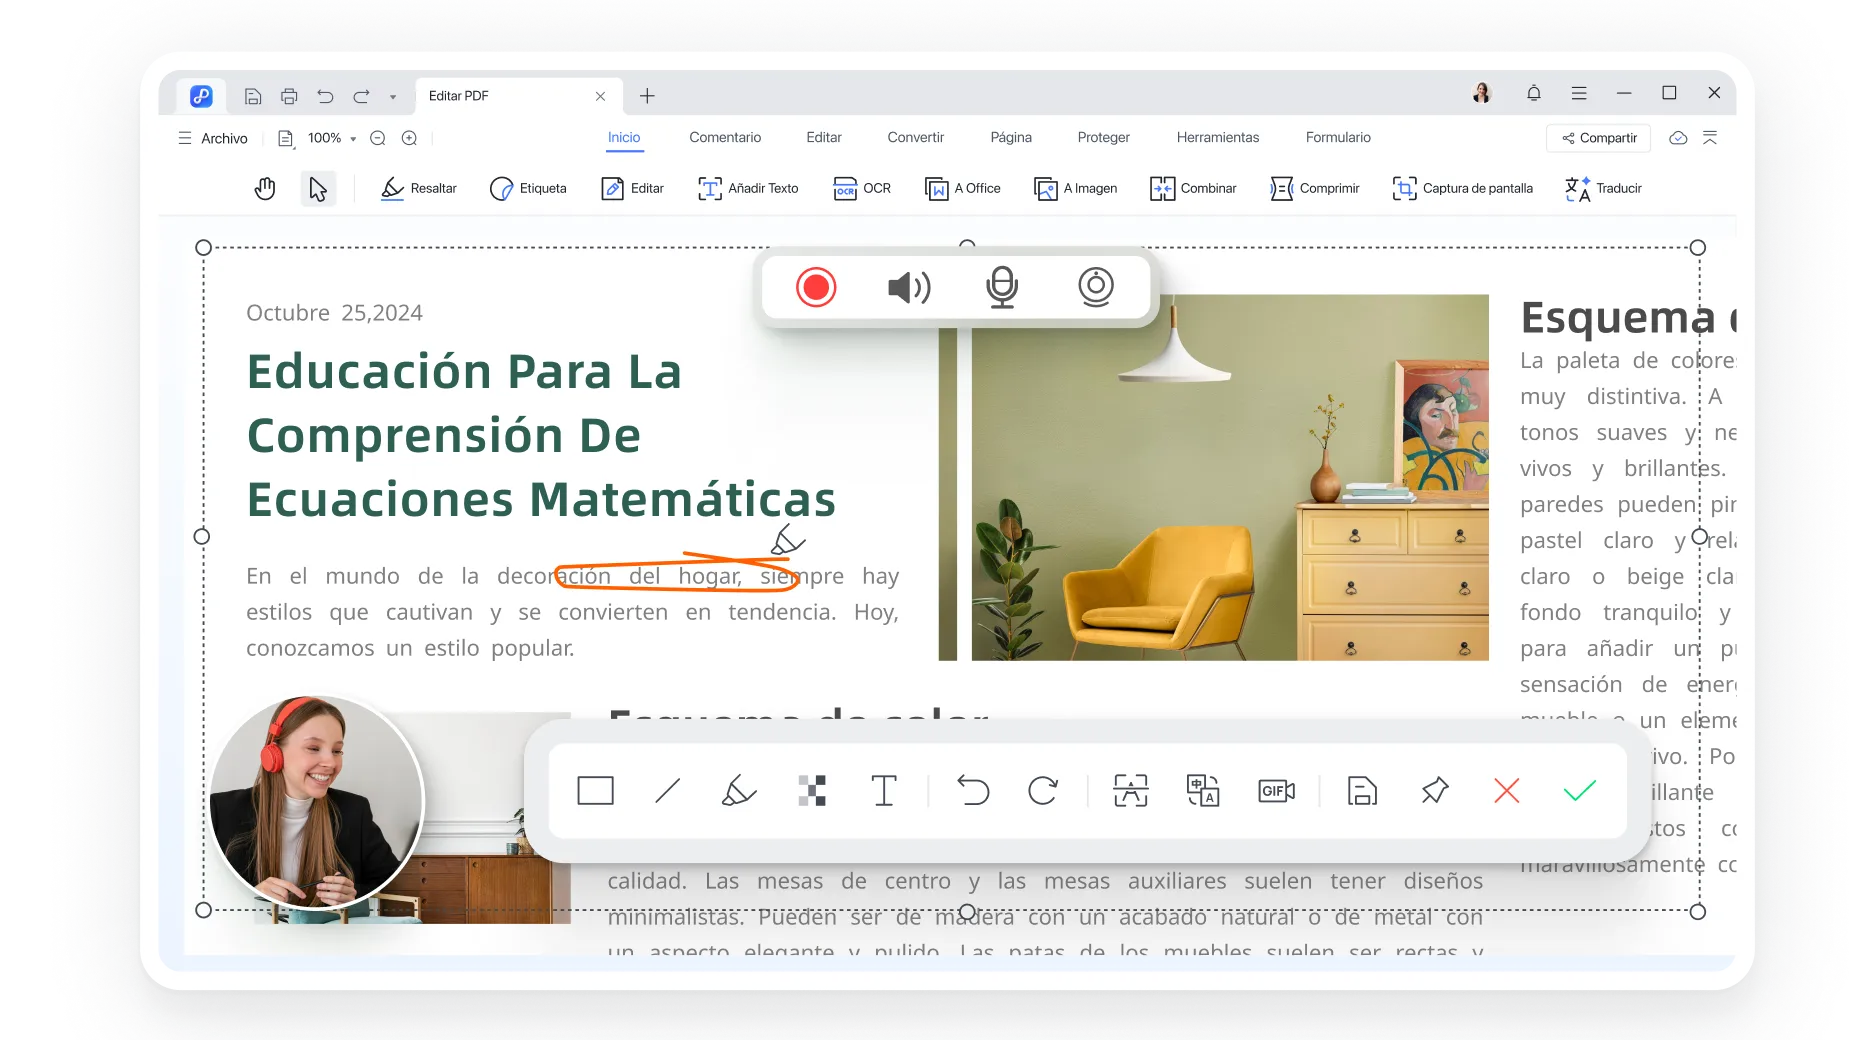Switch to the Convertir tab
The height and width of the screenshot is (1040, 1876).
point(915,138)
